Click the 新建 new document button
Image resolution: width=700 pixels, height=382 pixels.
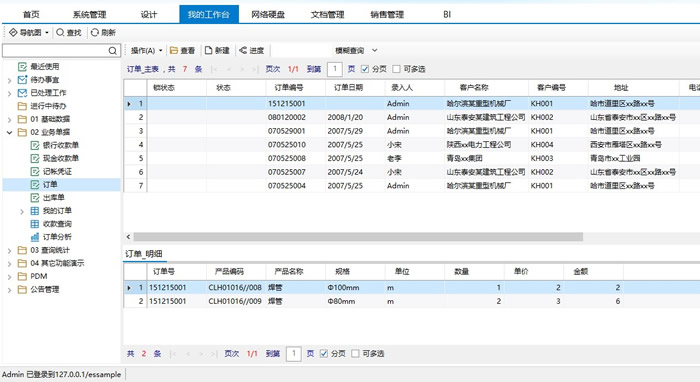(217, 50)
